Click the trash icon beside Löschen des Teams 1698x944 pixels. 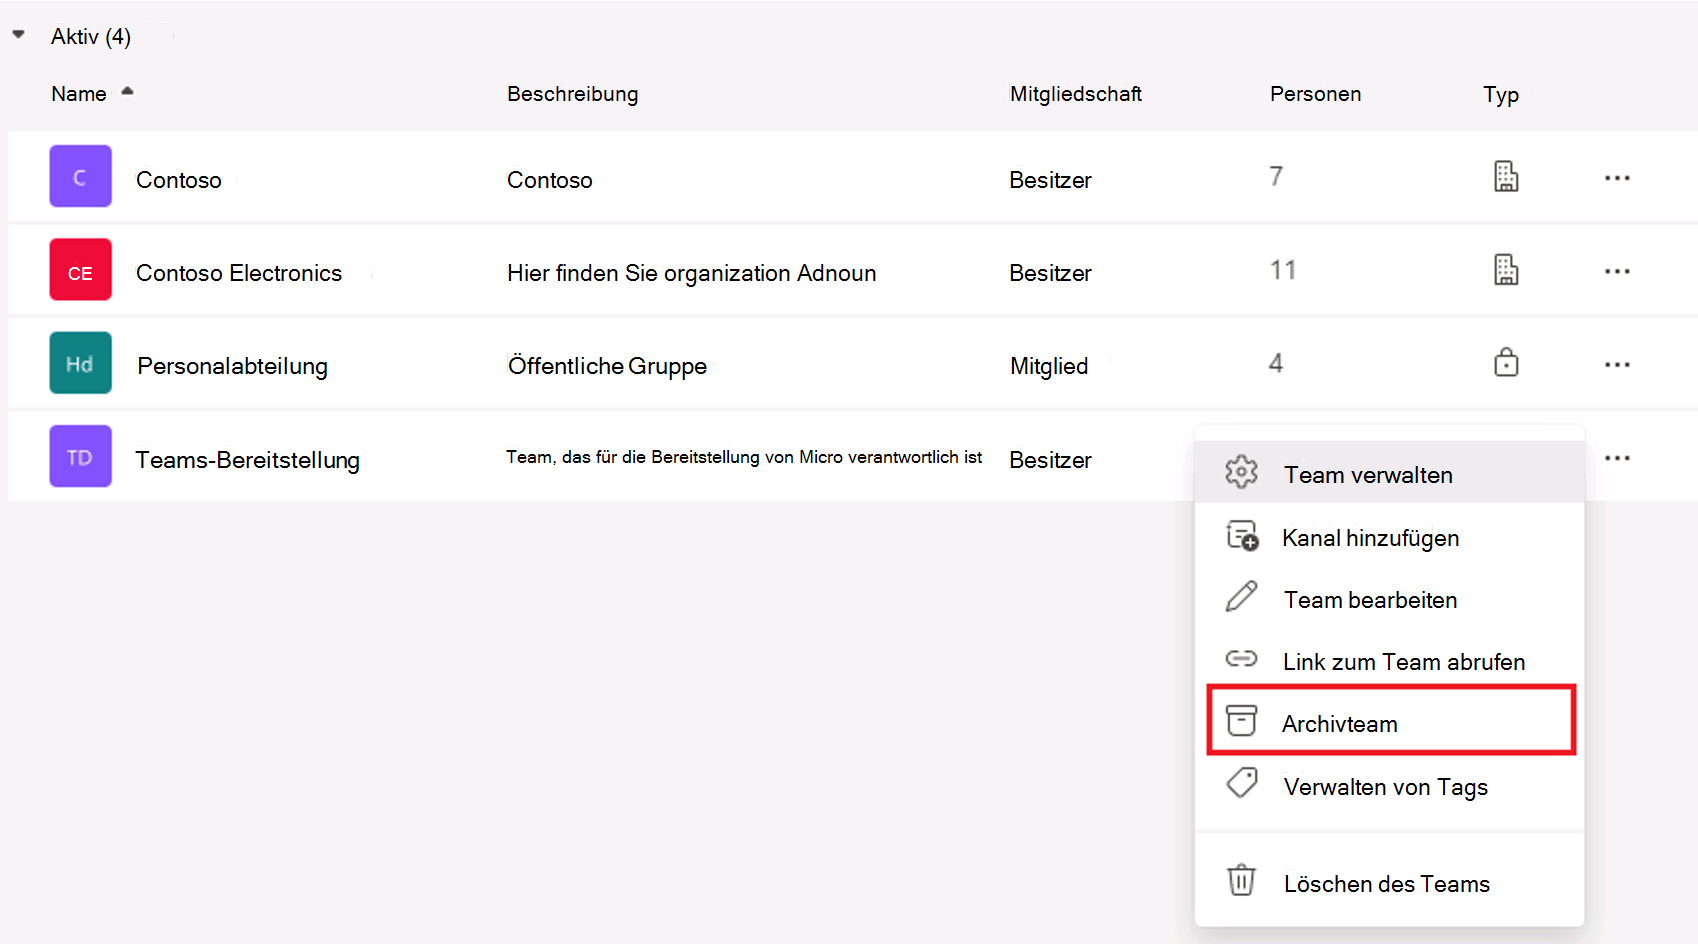(x=1241, y=879)
